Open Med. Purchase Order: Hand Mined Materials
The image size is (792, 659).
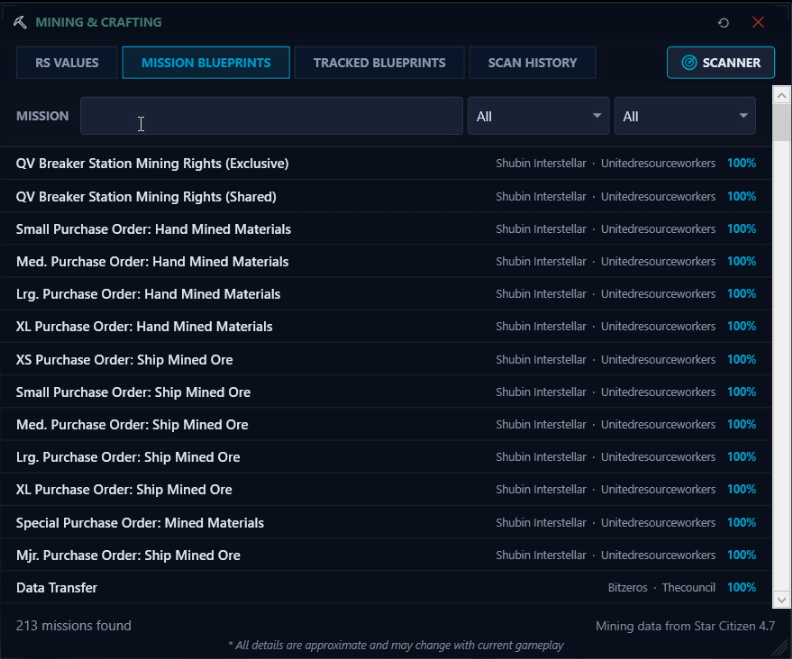tap(386, 262)
